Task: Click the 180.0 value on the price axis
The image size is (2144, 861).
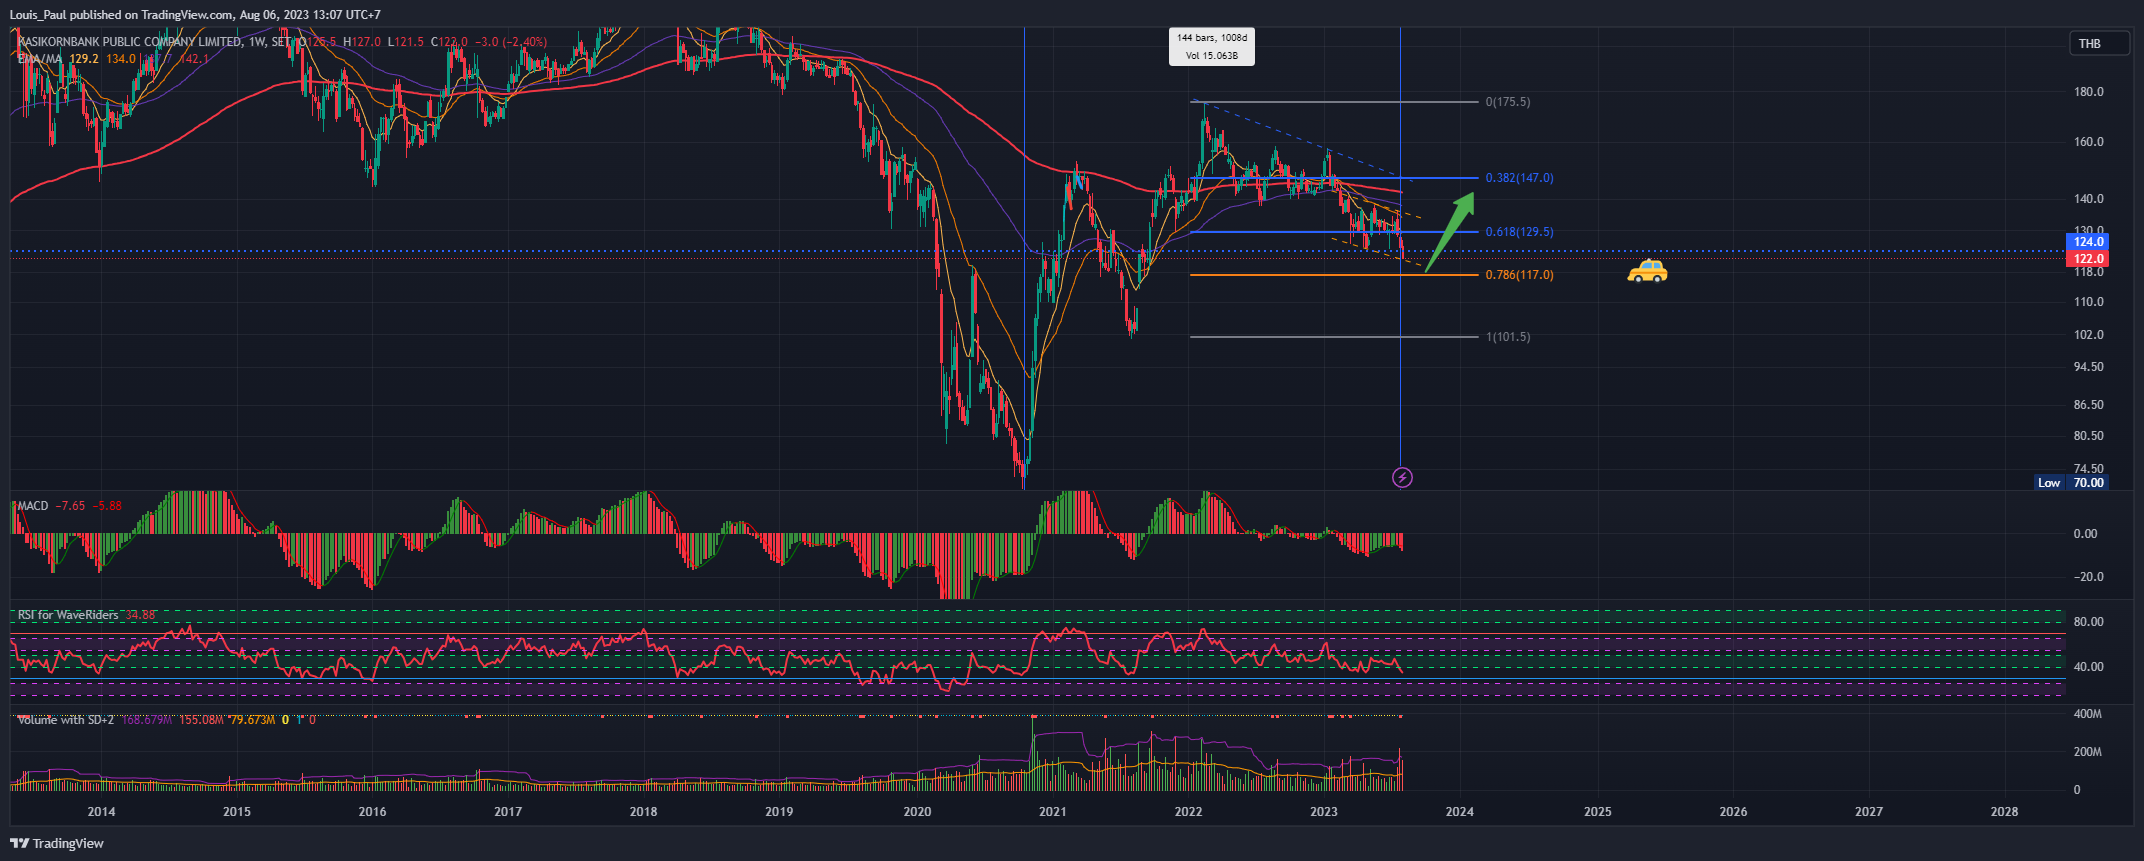Action: (x=2088, y=92)
